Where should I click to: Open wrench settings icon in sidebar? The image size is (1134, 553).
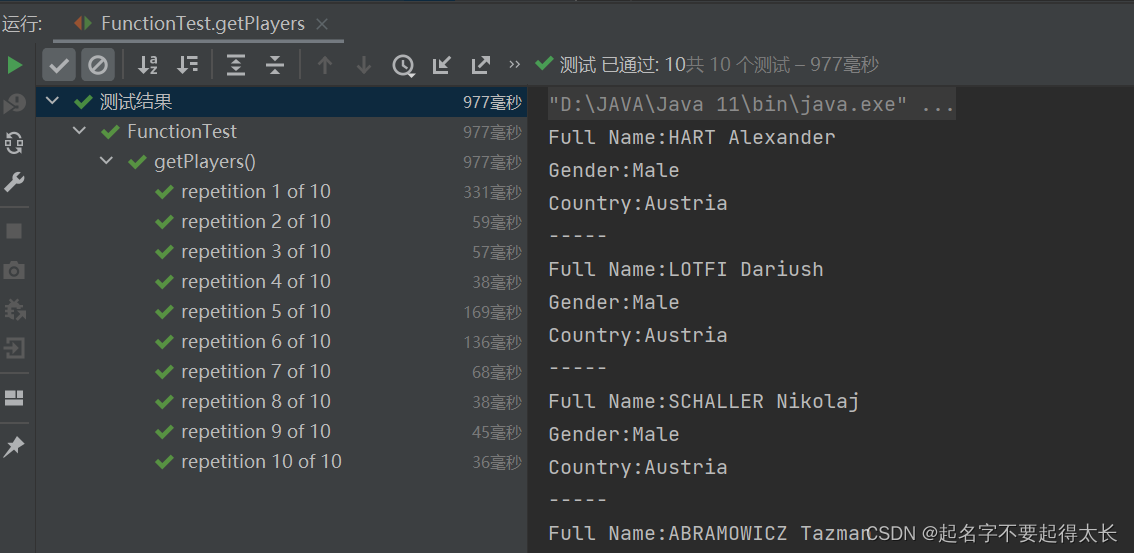[14, 182]
